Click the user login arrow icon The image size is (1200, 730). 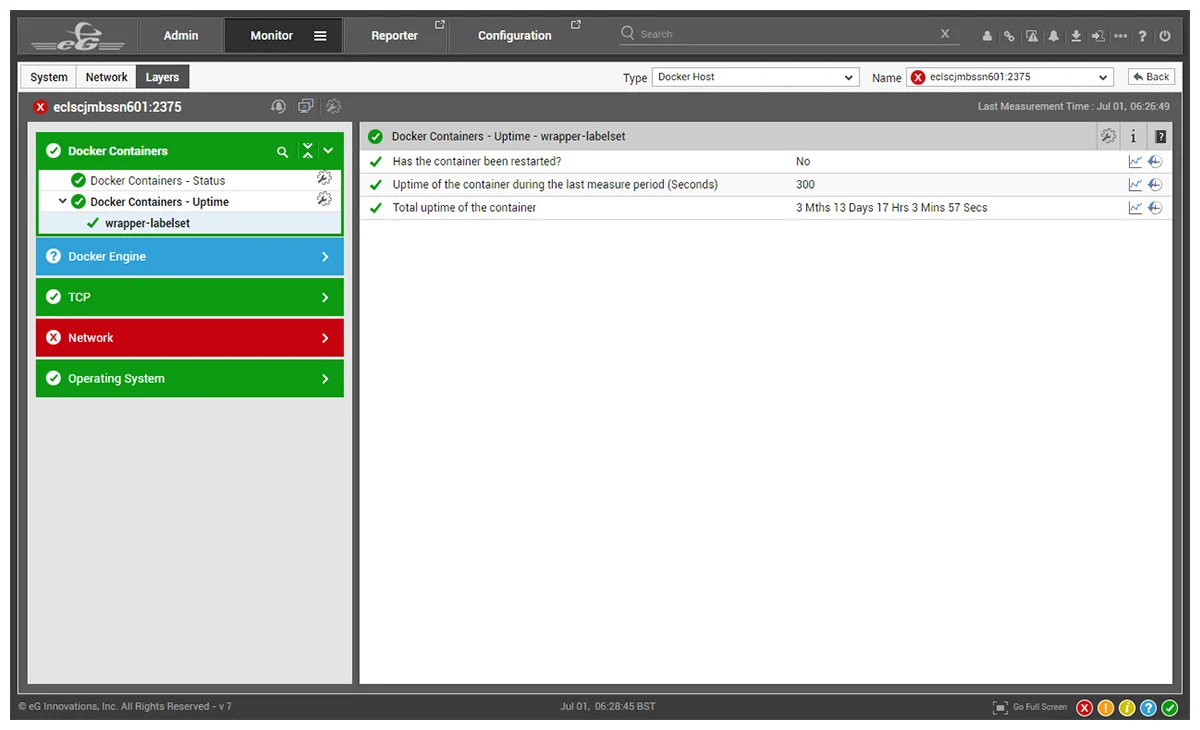click(x=1098, y=36)
